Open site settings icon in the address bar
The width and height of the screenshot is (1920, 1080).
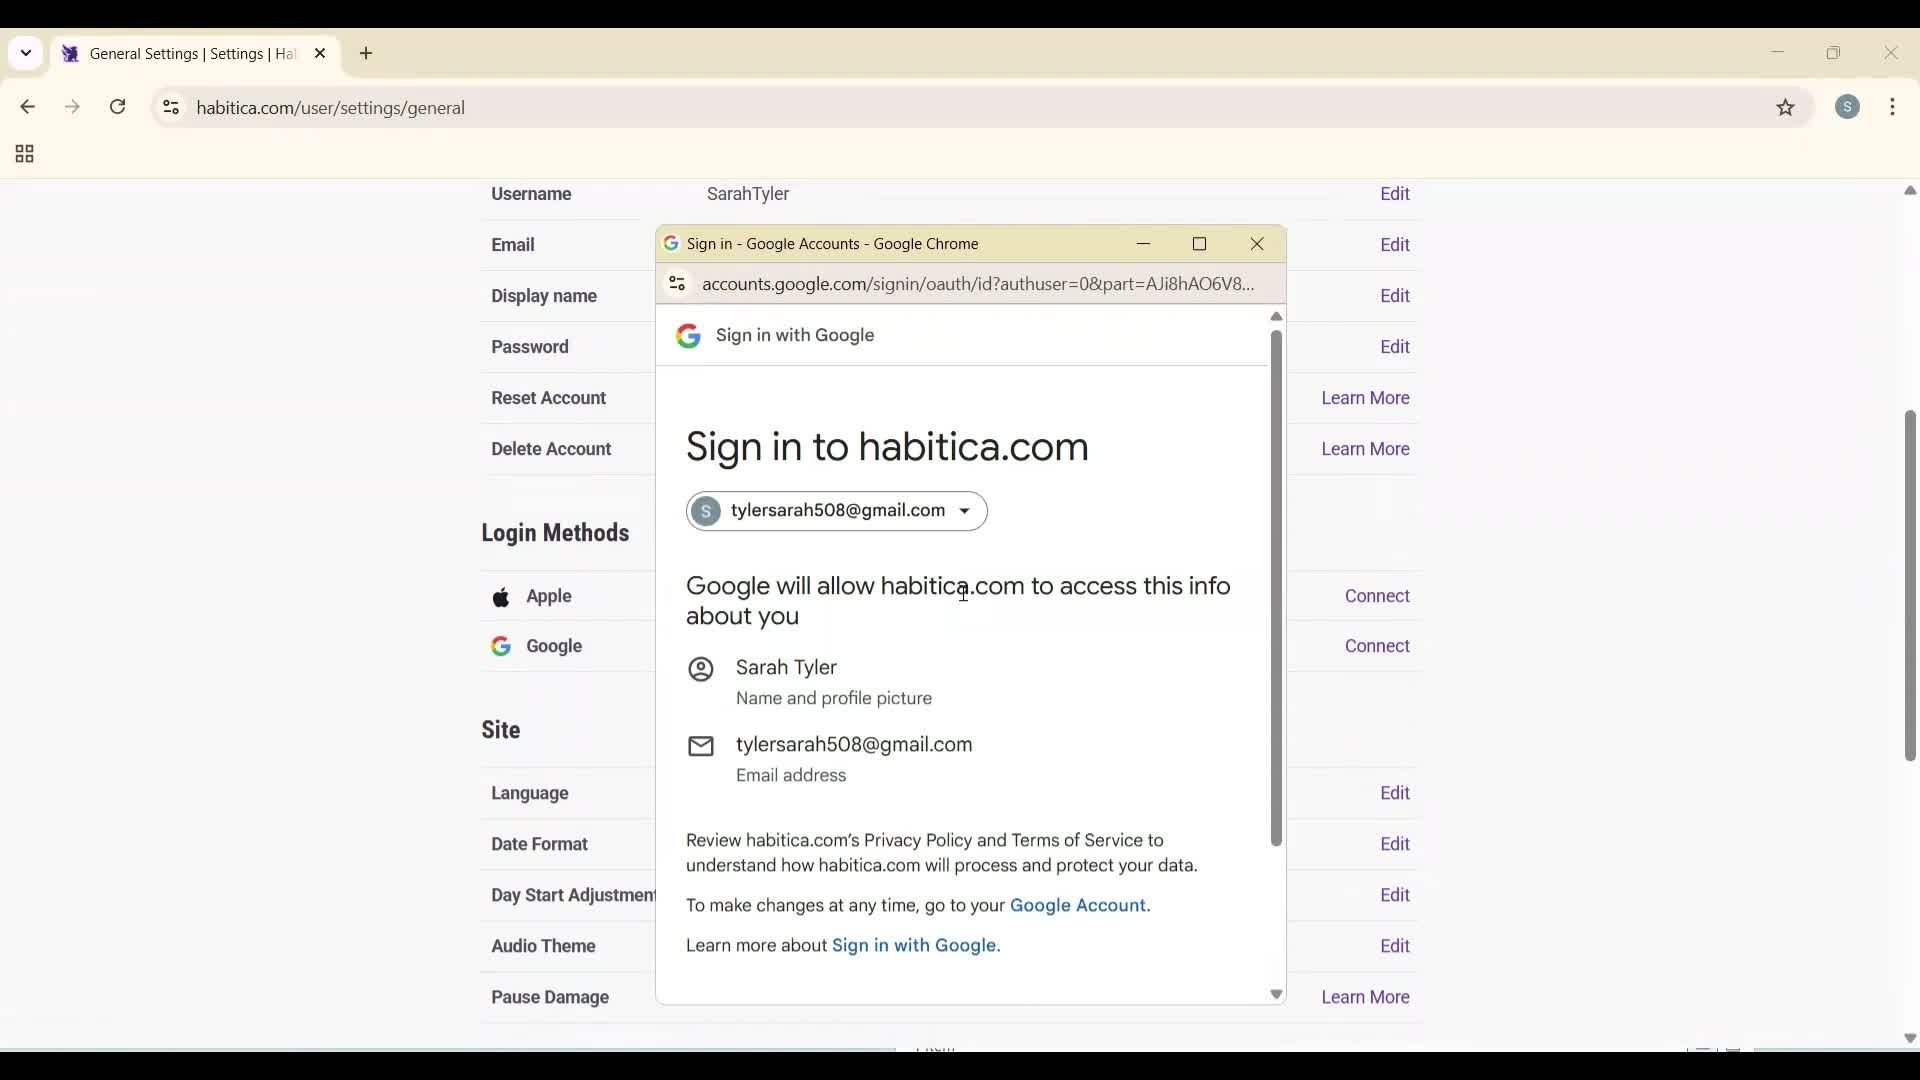pos(170,108)
